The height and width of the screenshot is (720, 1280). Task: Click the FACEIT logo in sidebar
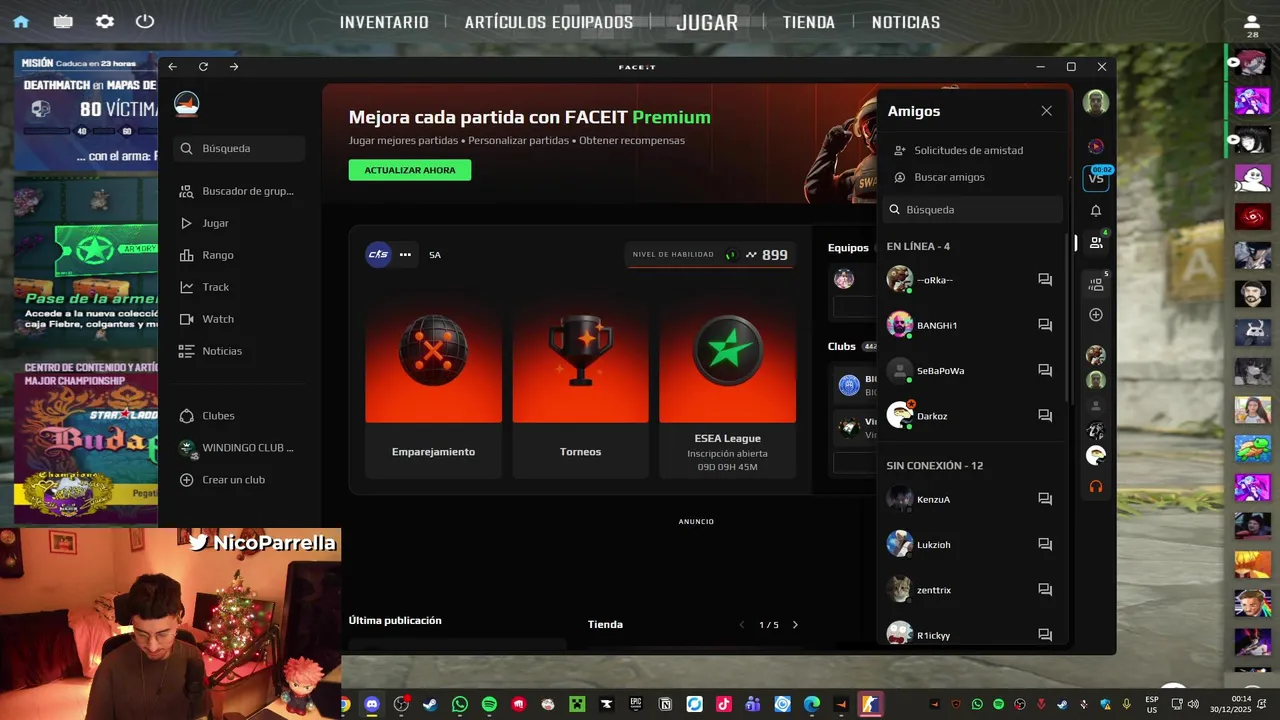click(x=187, y=104)
